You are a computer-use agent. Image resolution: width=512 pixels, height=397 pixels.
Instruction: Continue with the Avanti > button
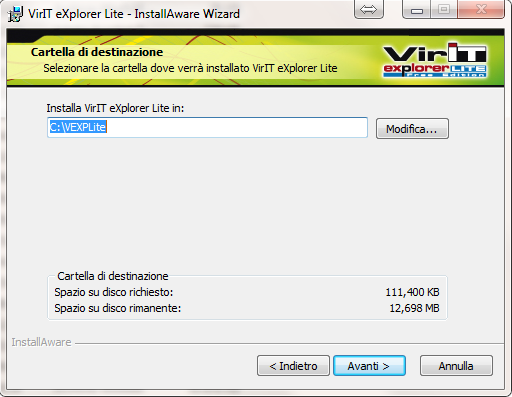pos(369,366)
